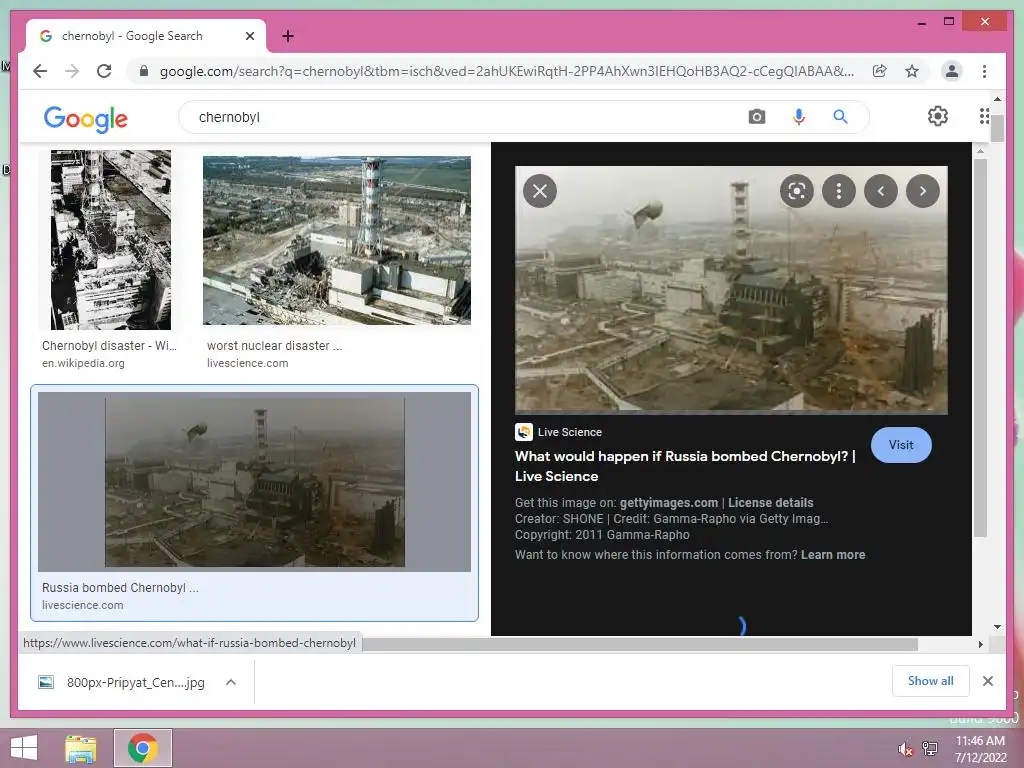Select the Russia bombed Chernobyl thumbnail
The image size is (1024, 768).
(x=254, y=482)
